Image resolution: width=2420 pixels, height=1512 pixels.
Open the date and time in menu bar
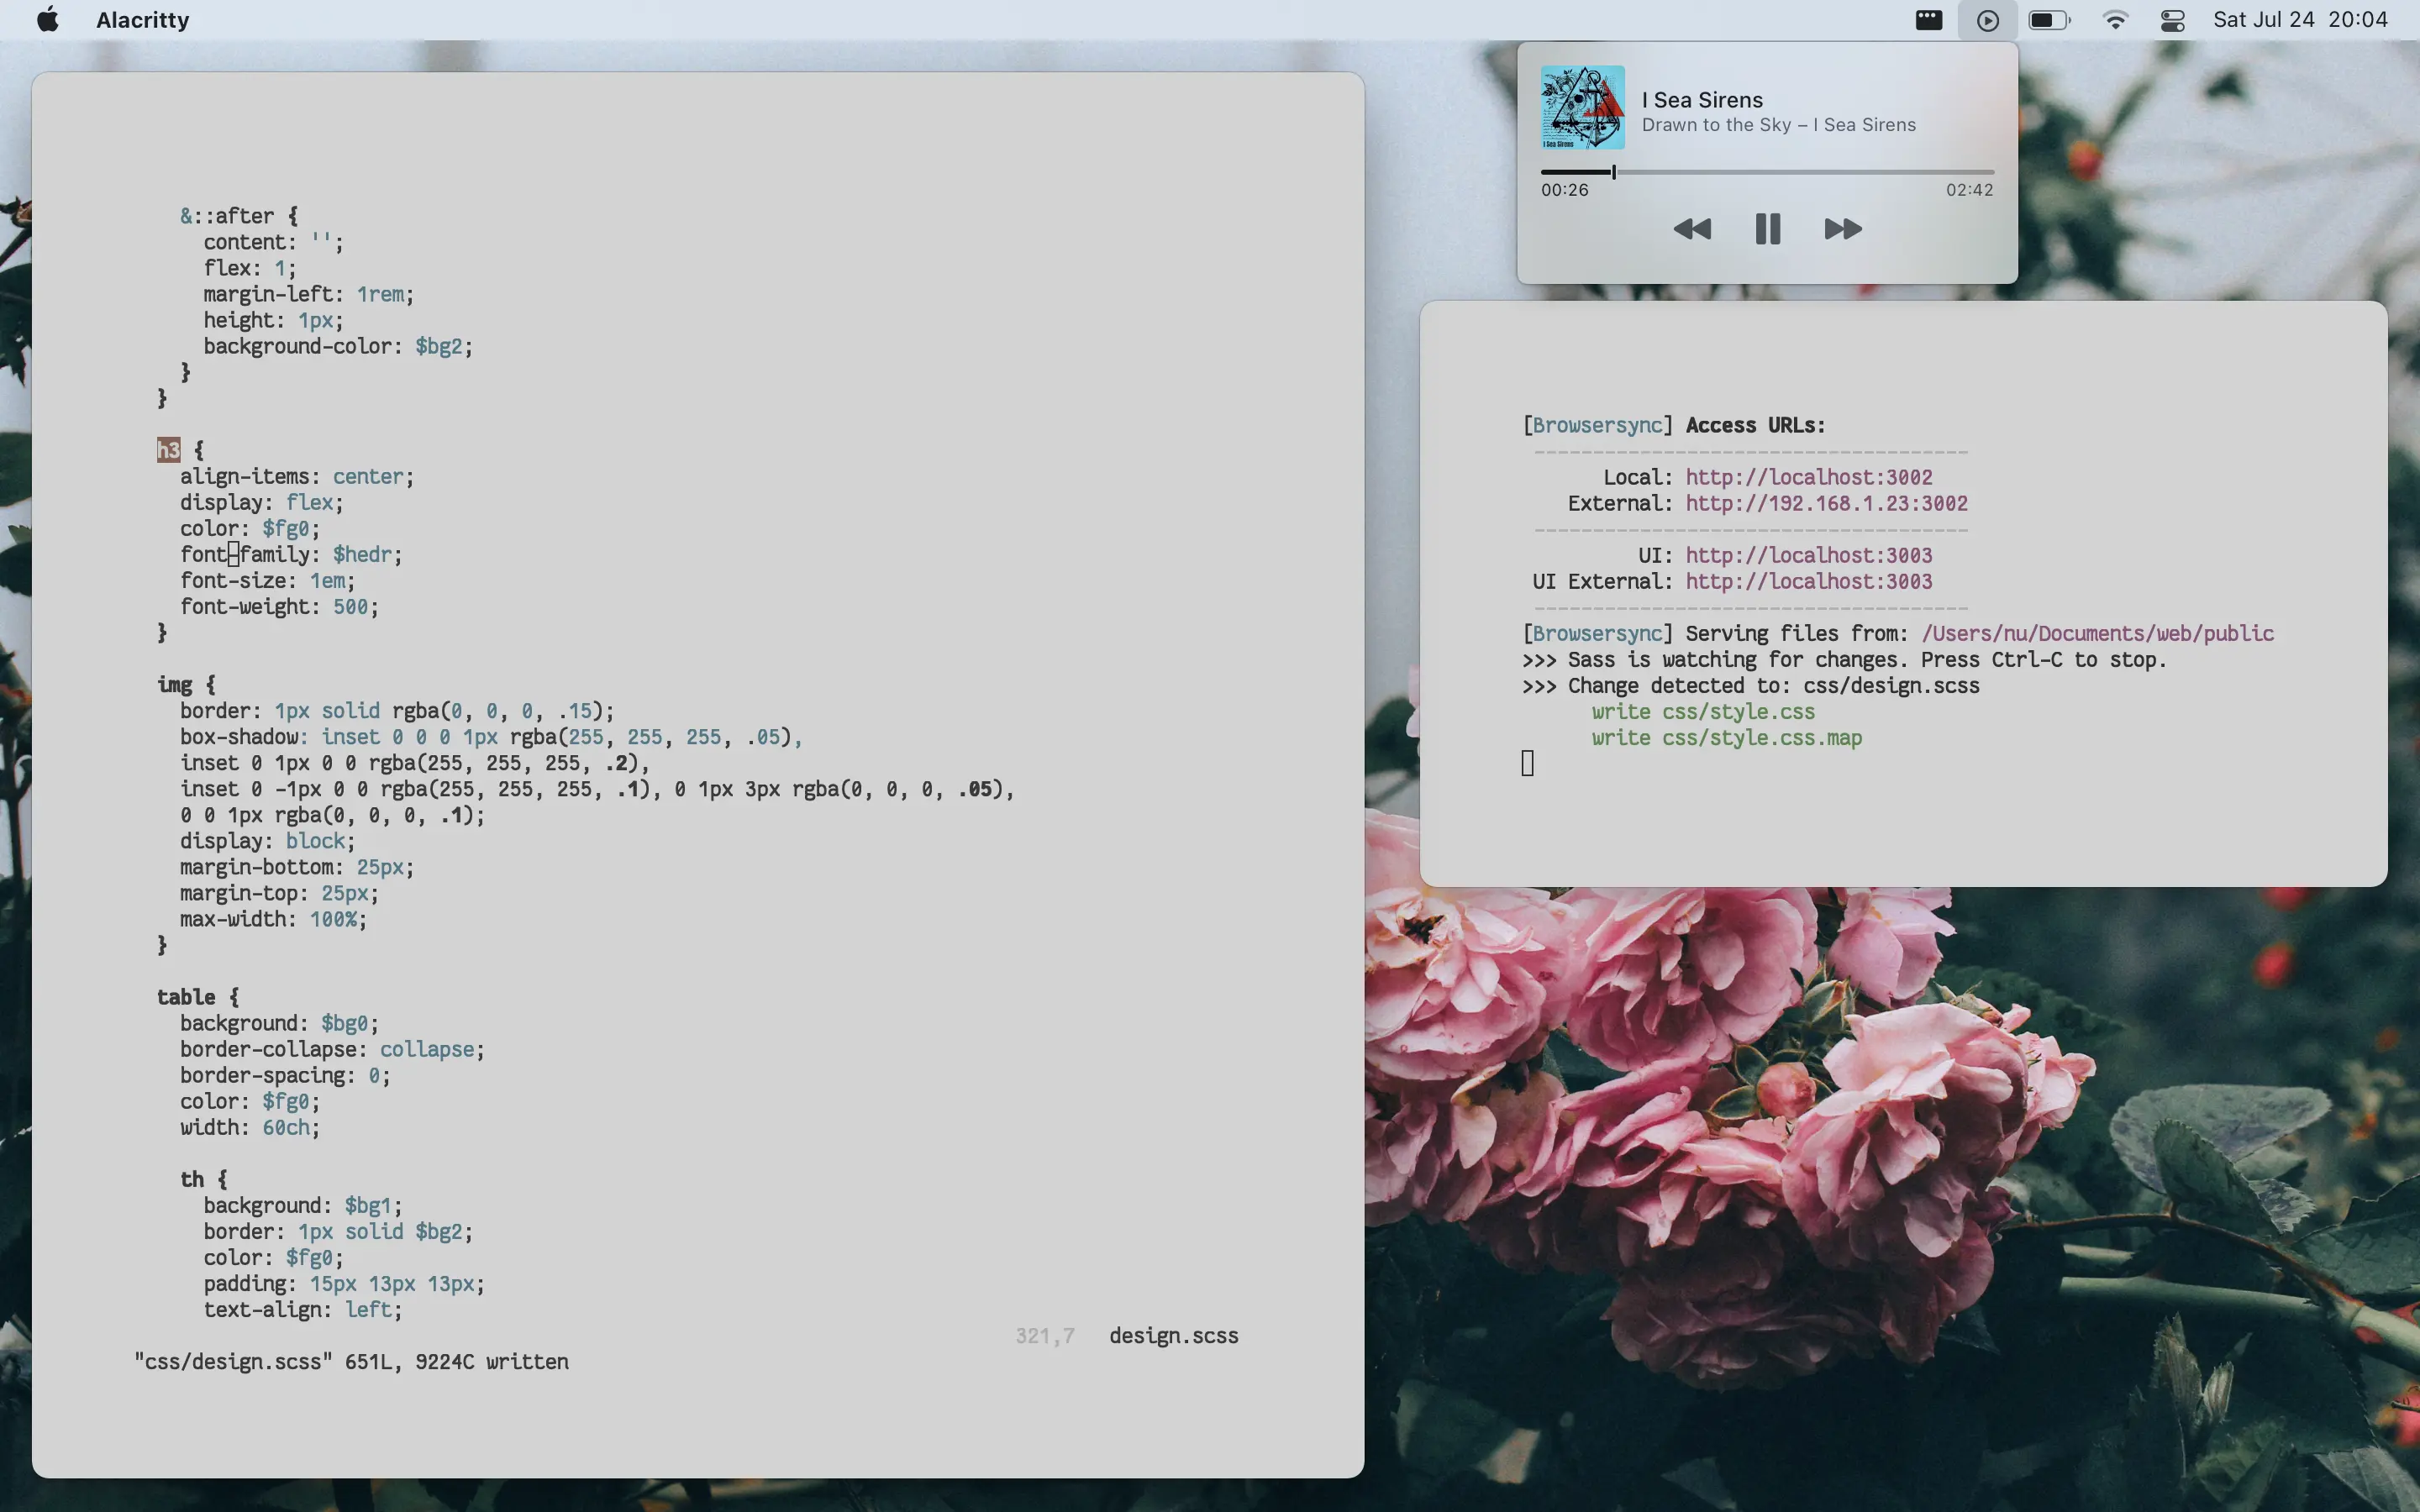click(x=2300, y=20)
